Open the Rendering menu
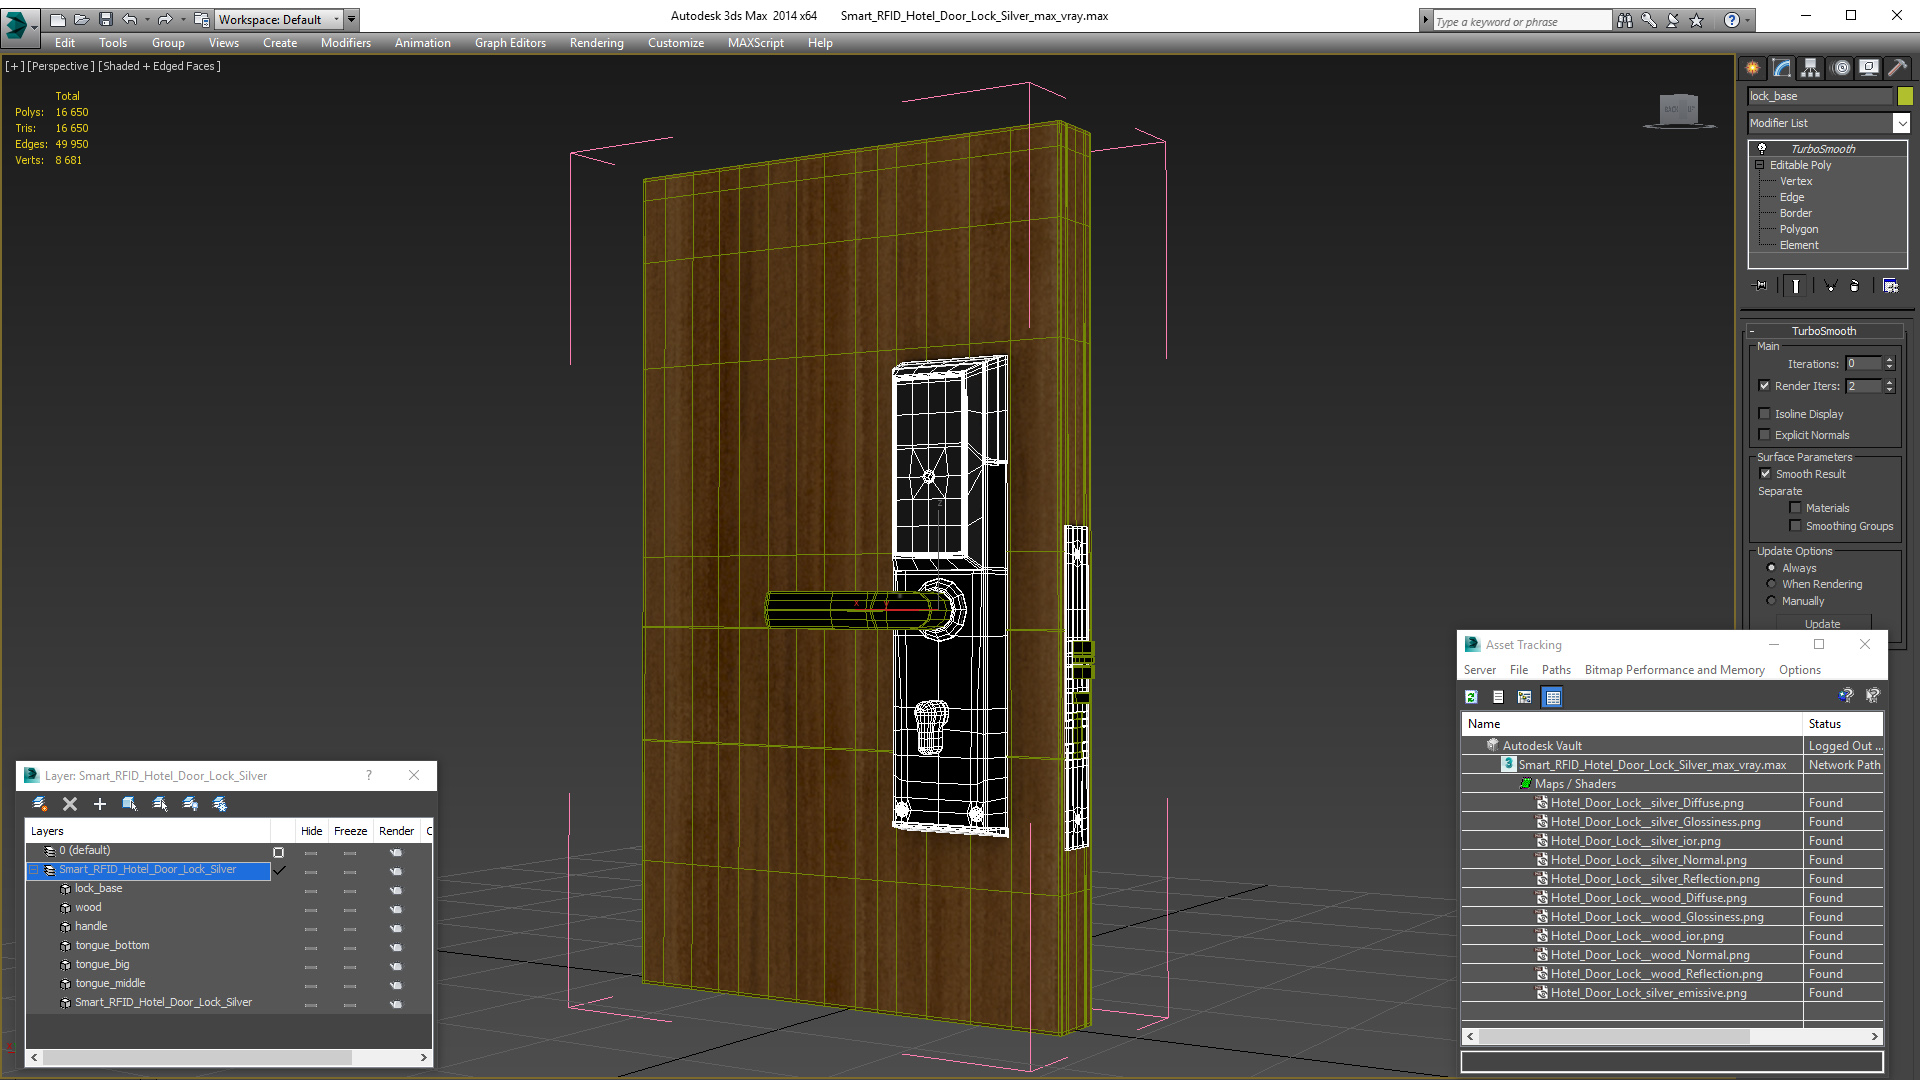The image size is (1920, 1080). [x=596, y=43]
